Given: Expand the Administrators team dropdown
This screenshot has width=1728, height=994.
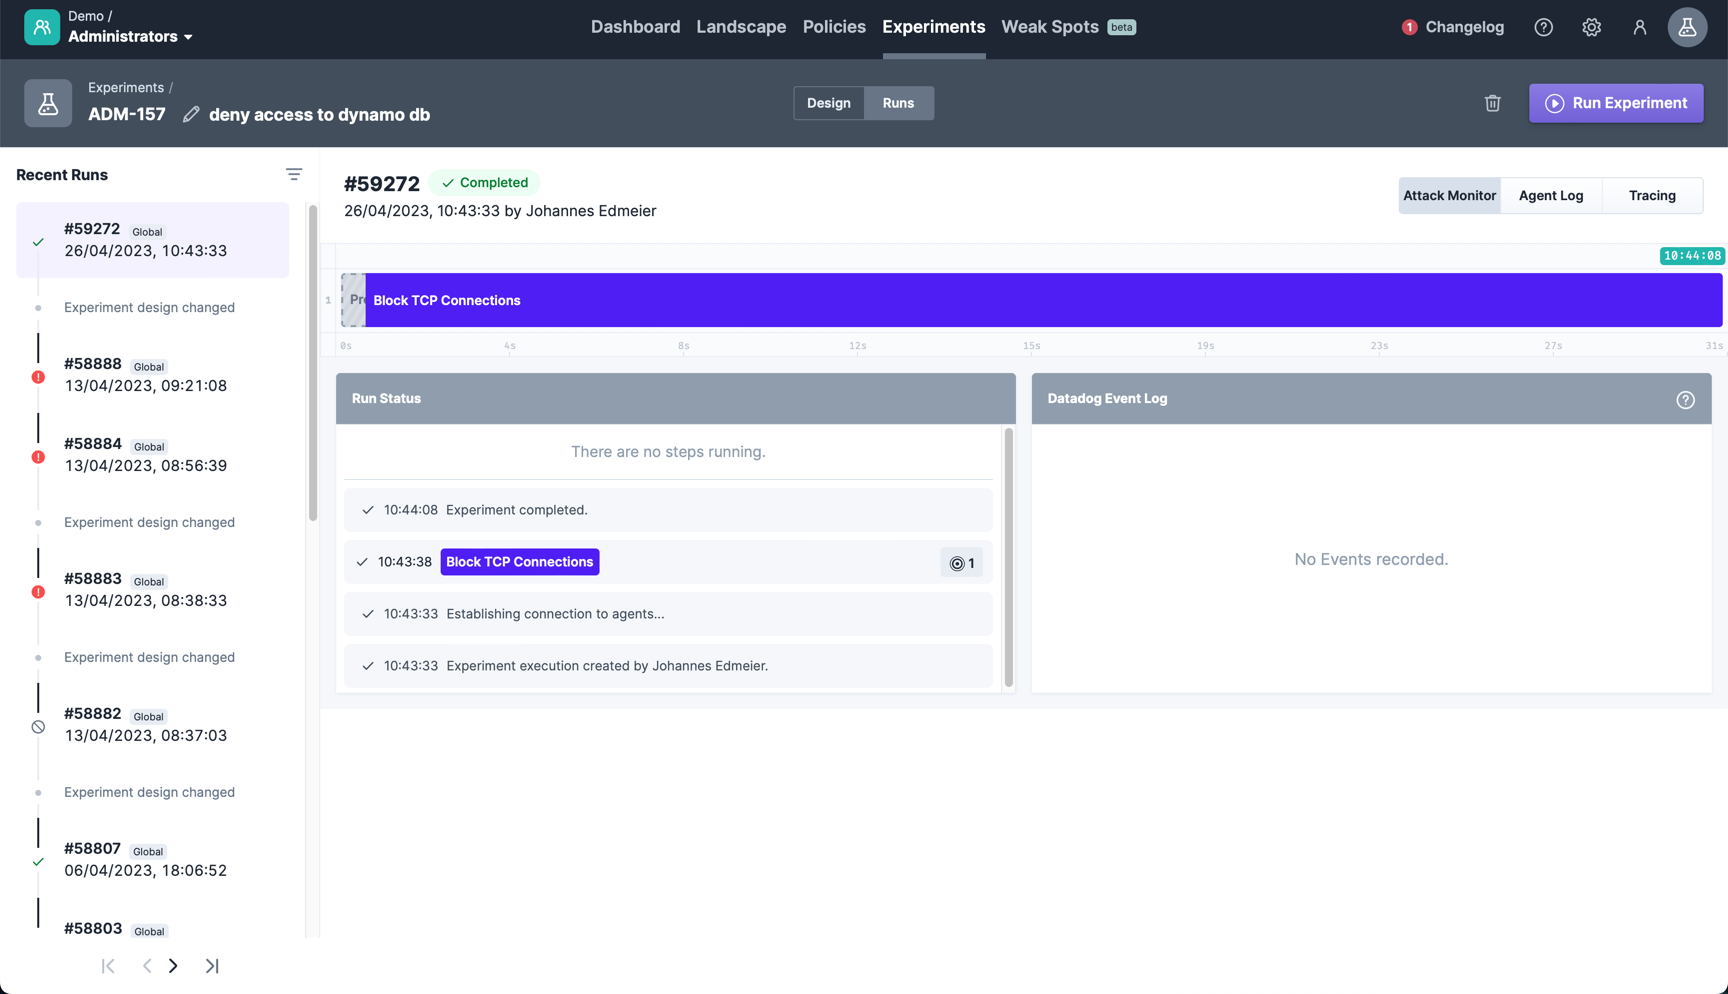Looking at the screenshot, I should 130,37.
